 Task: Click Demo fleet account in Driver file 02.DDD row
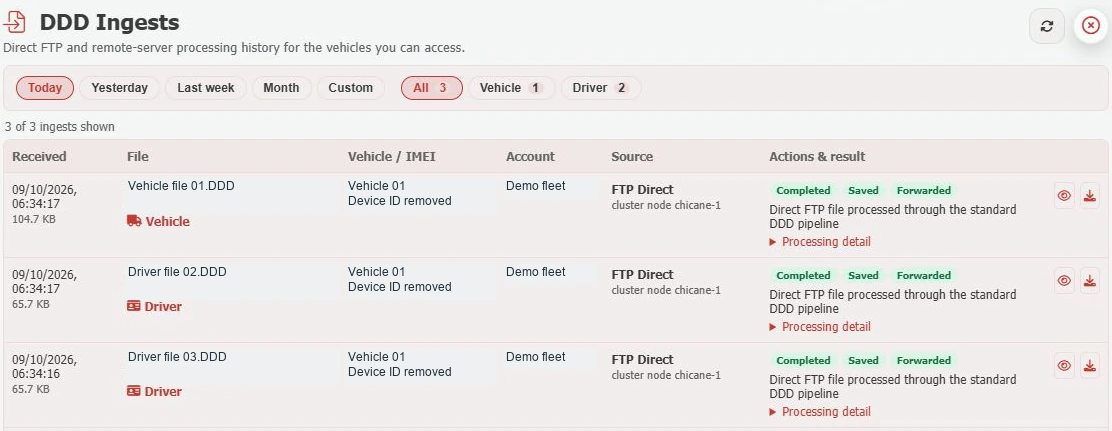pyautogui.click(x=535, y=272)
